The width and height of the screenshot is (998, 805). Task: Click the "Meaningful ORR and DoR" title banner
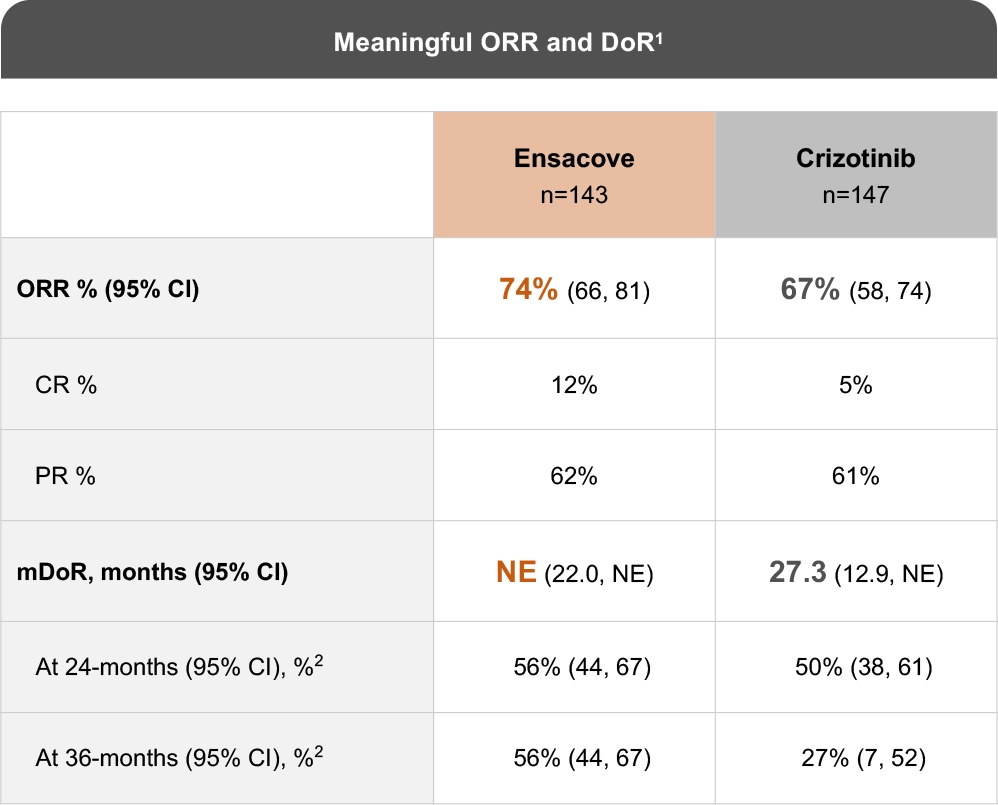498,42
